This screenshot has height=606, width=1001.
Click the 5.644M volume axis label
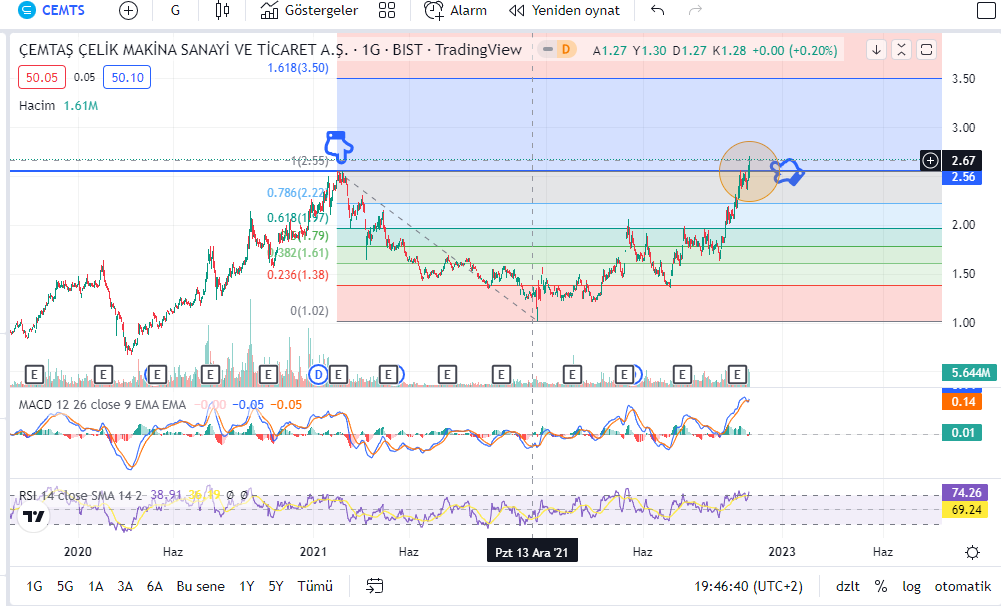970,372
